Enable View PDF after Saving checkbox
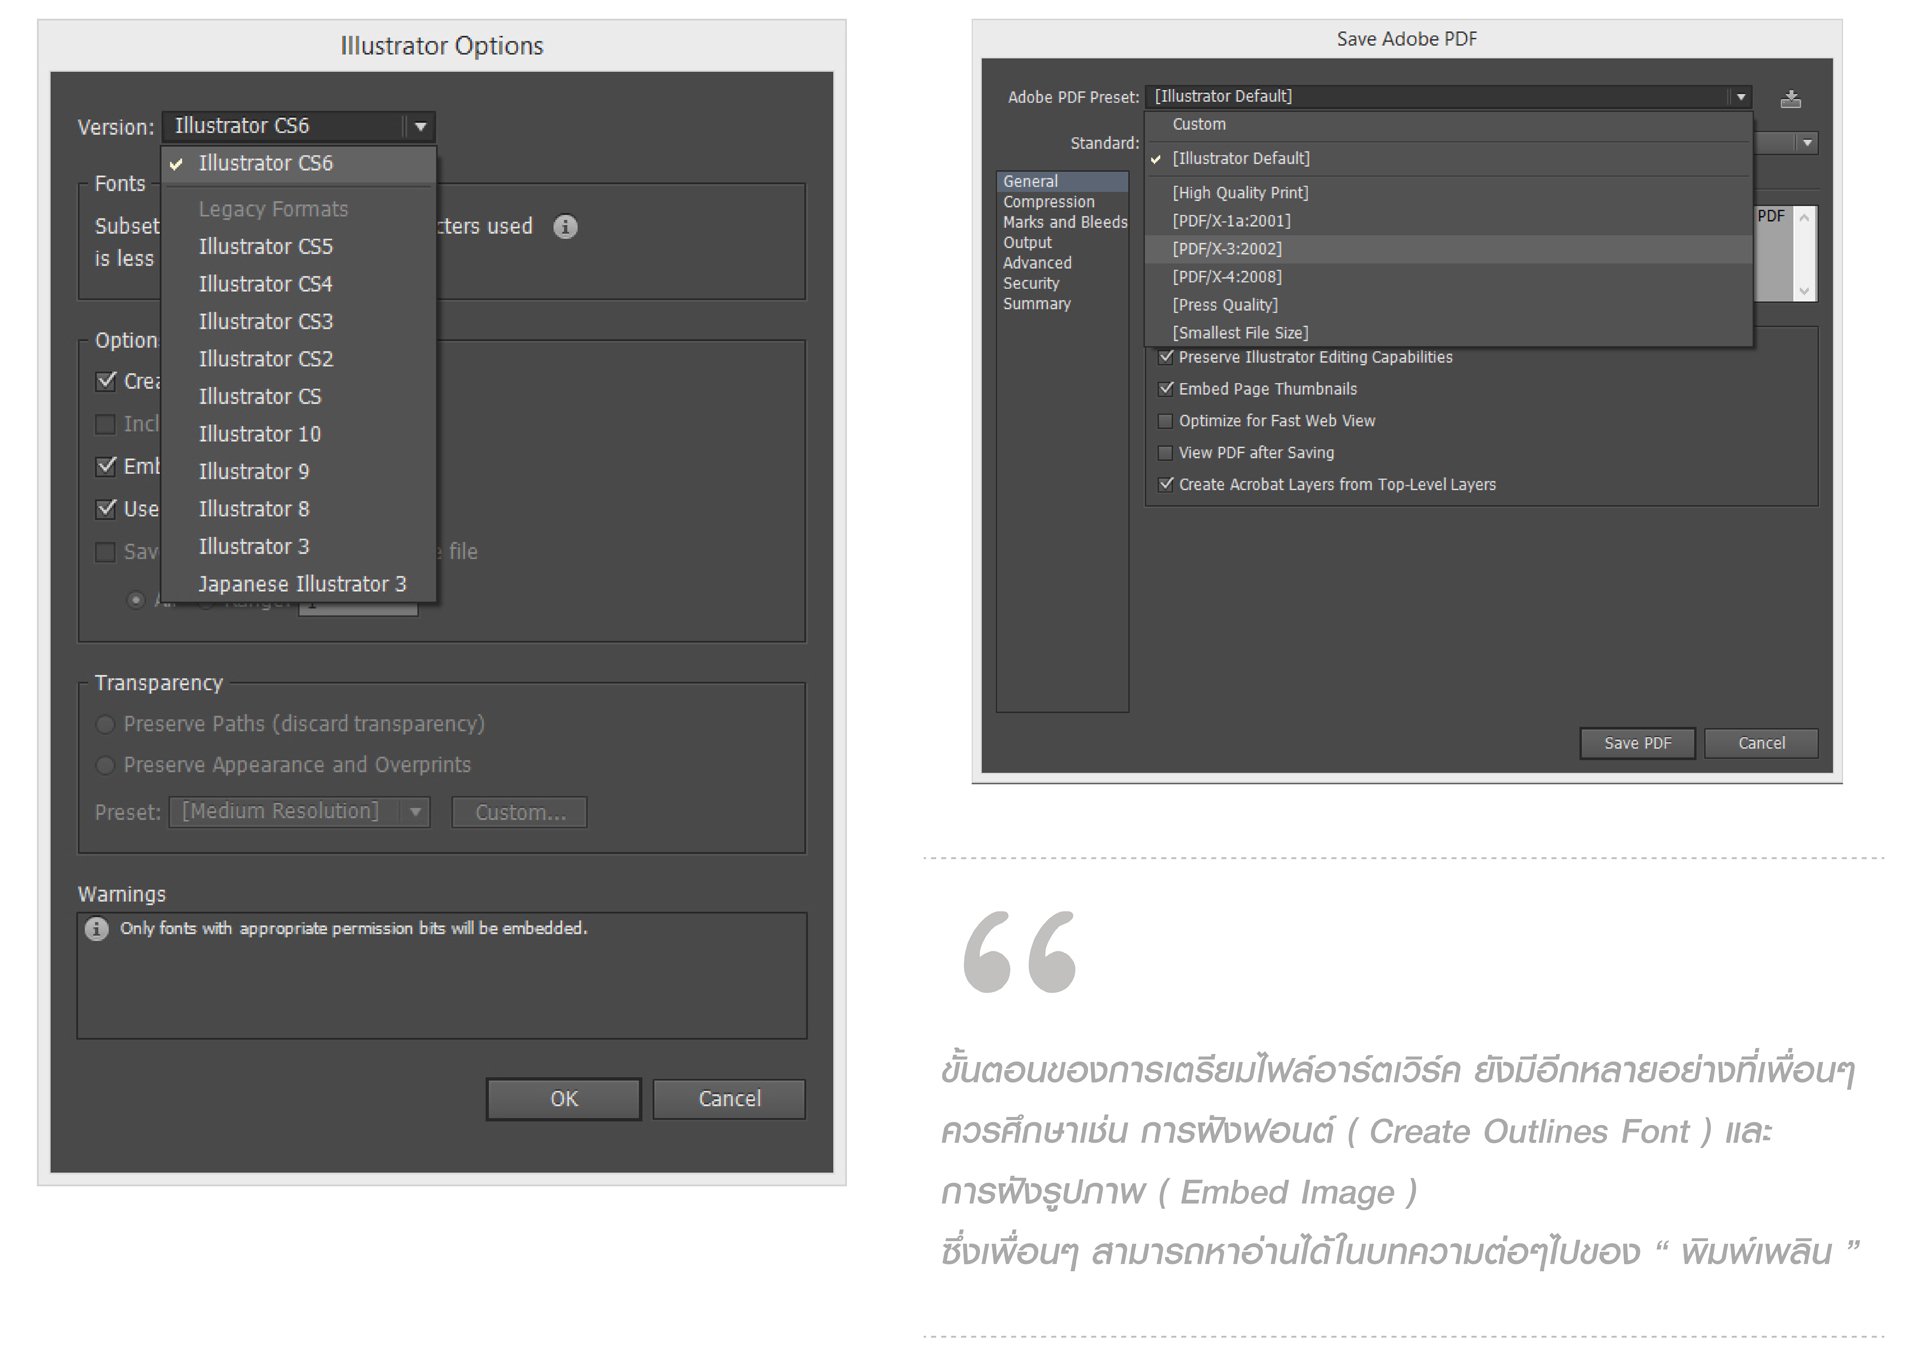The image size is (1920, 1367). pos(1166,453)
